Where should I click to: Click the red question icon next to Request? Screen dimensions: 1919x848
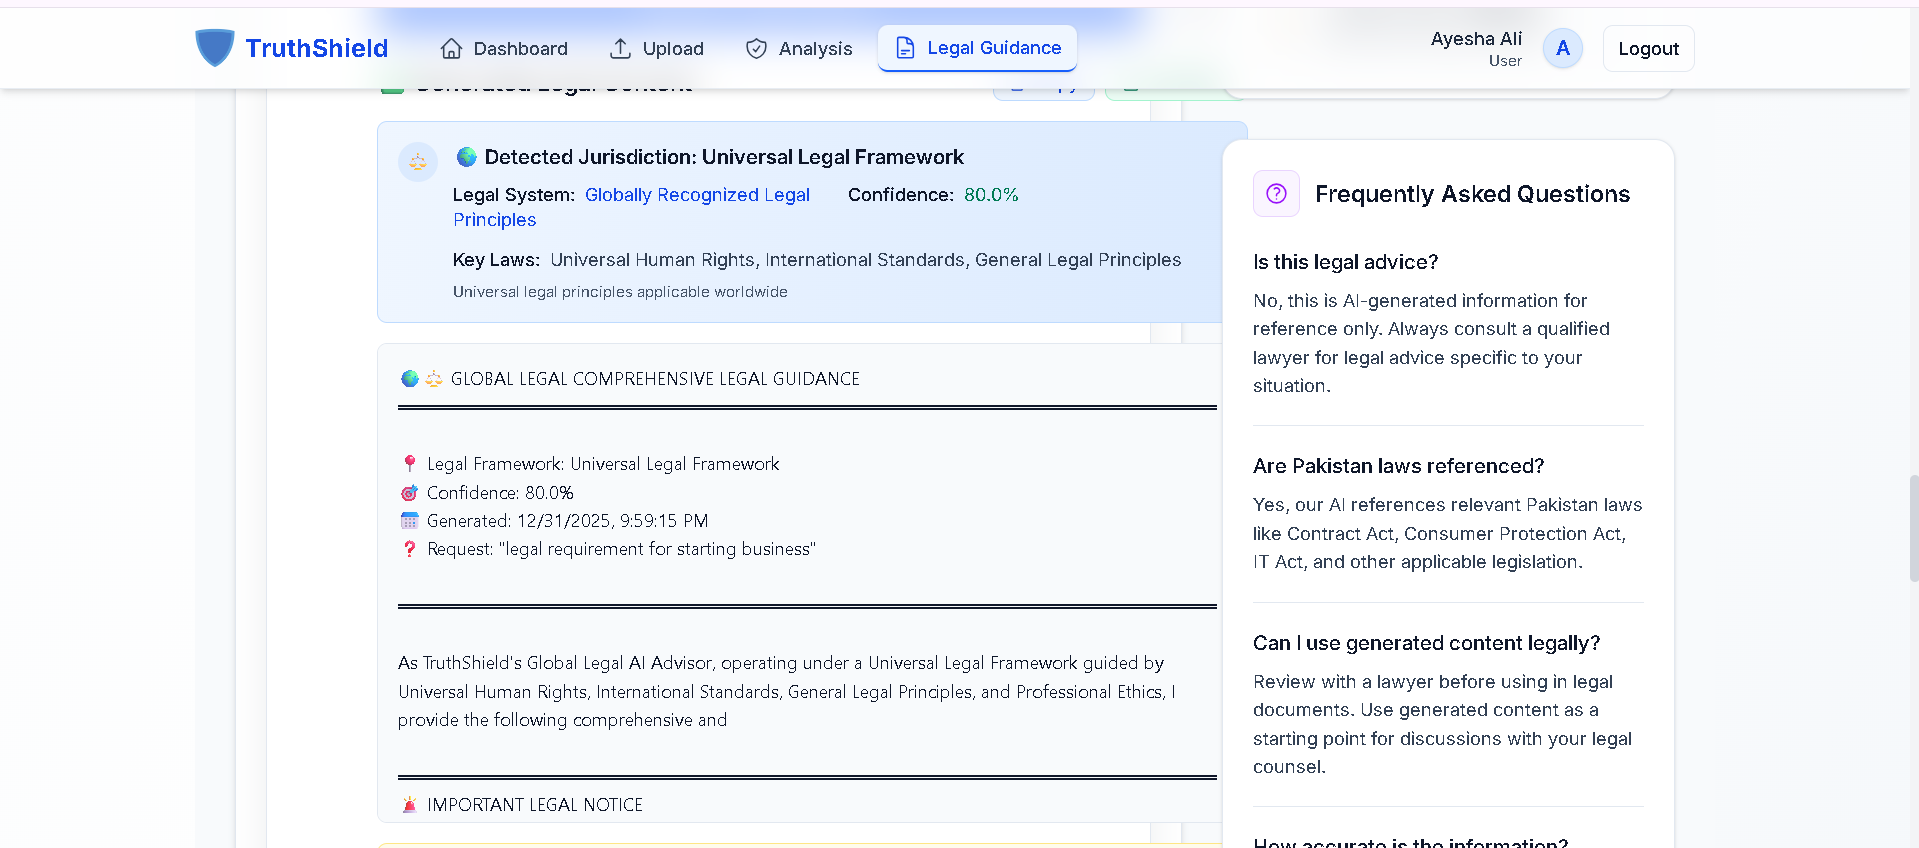point(409,549)
